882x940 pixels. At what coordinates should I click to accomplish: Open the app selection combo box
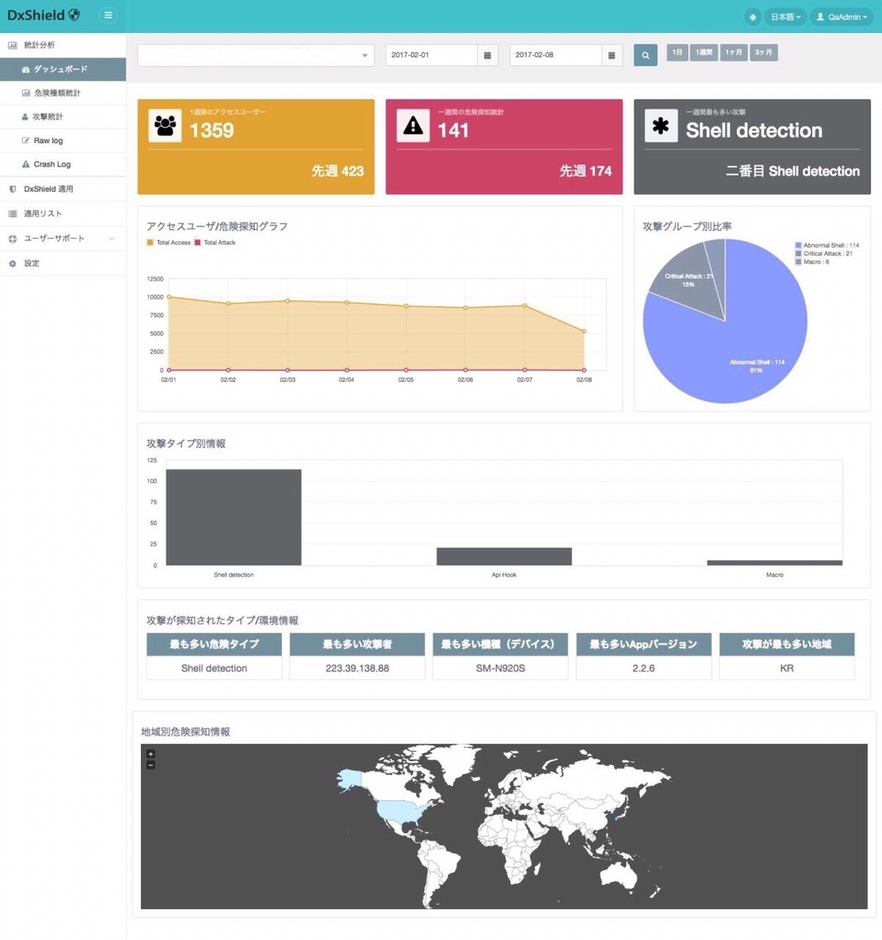tap(255, 56)
